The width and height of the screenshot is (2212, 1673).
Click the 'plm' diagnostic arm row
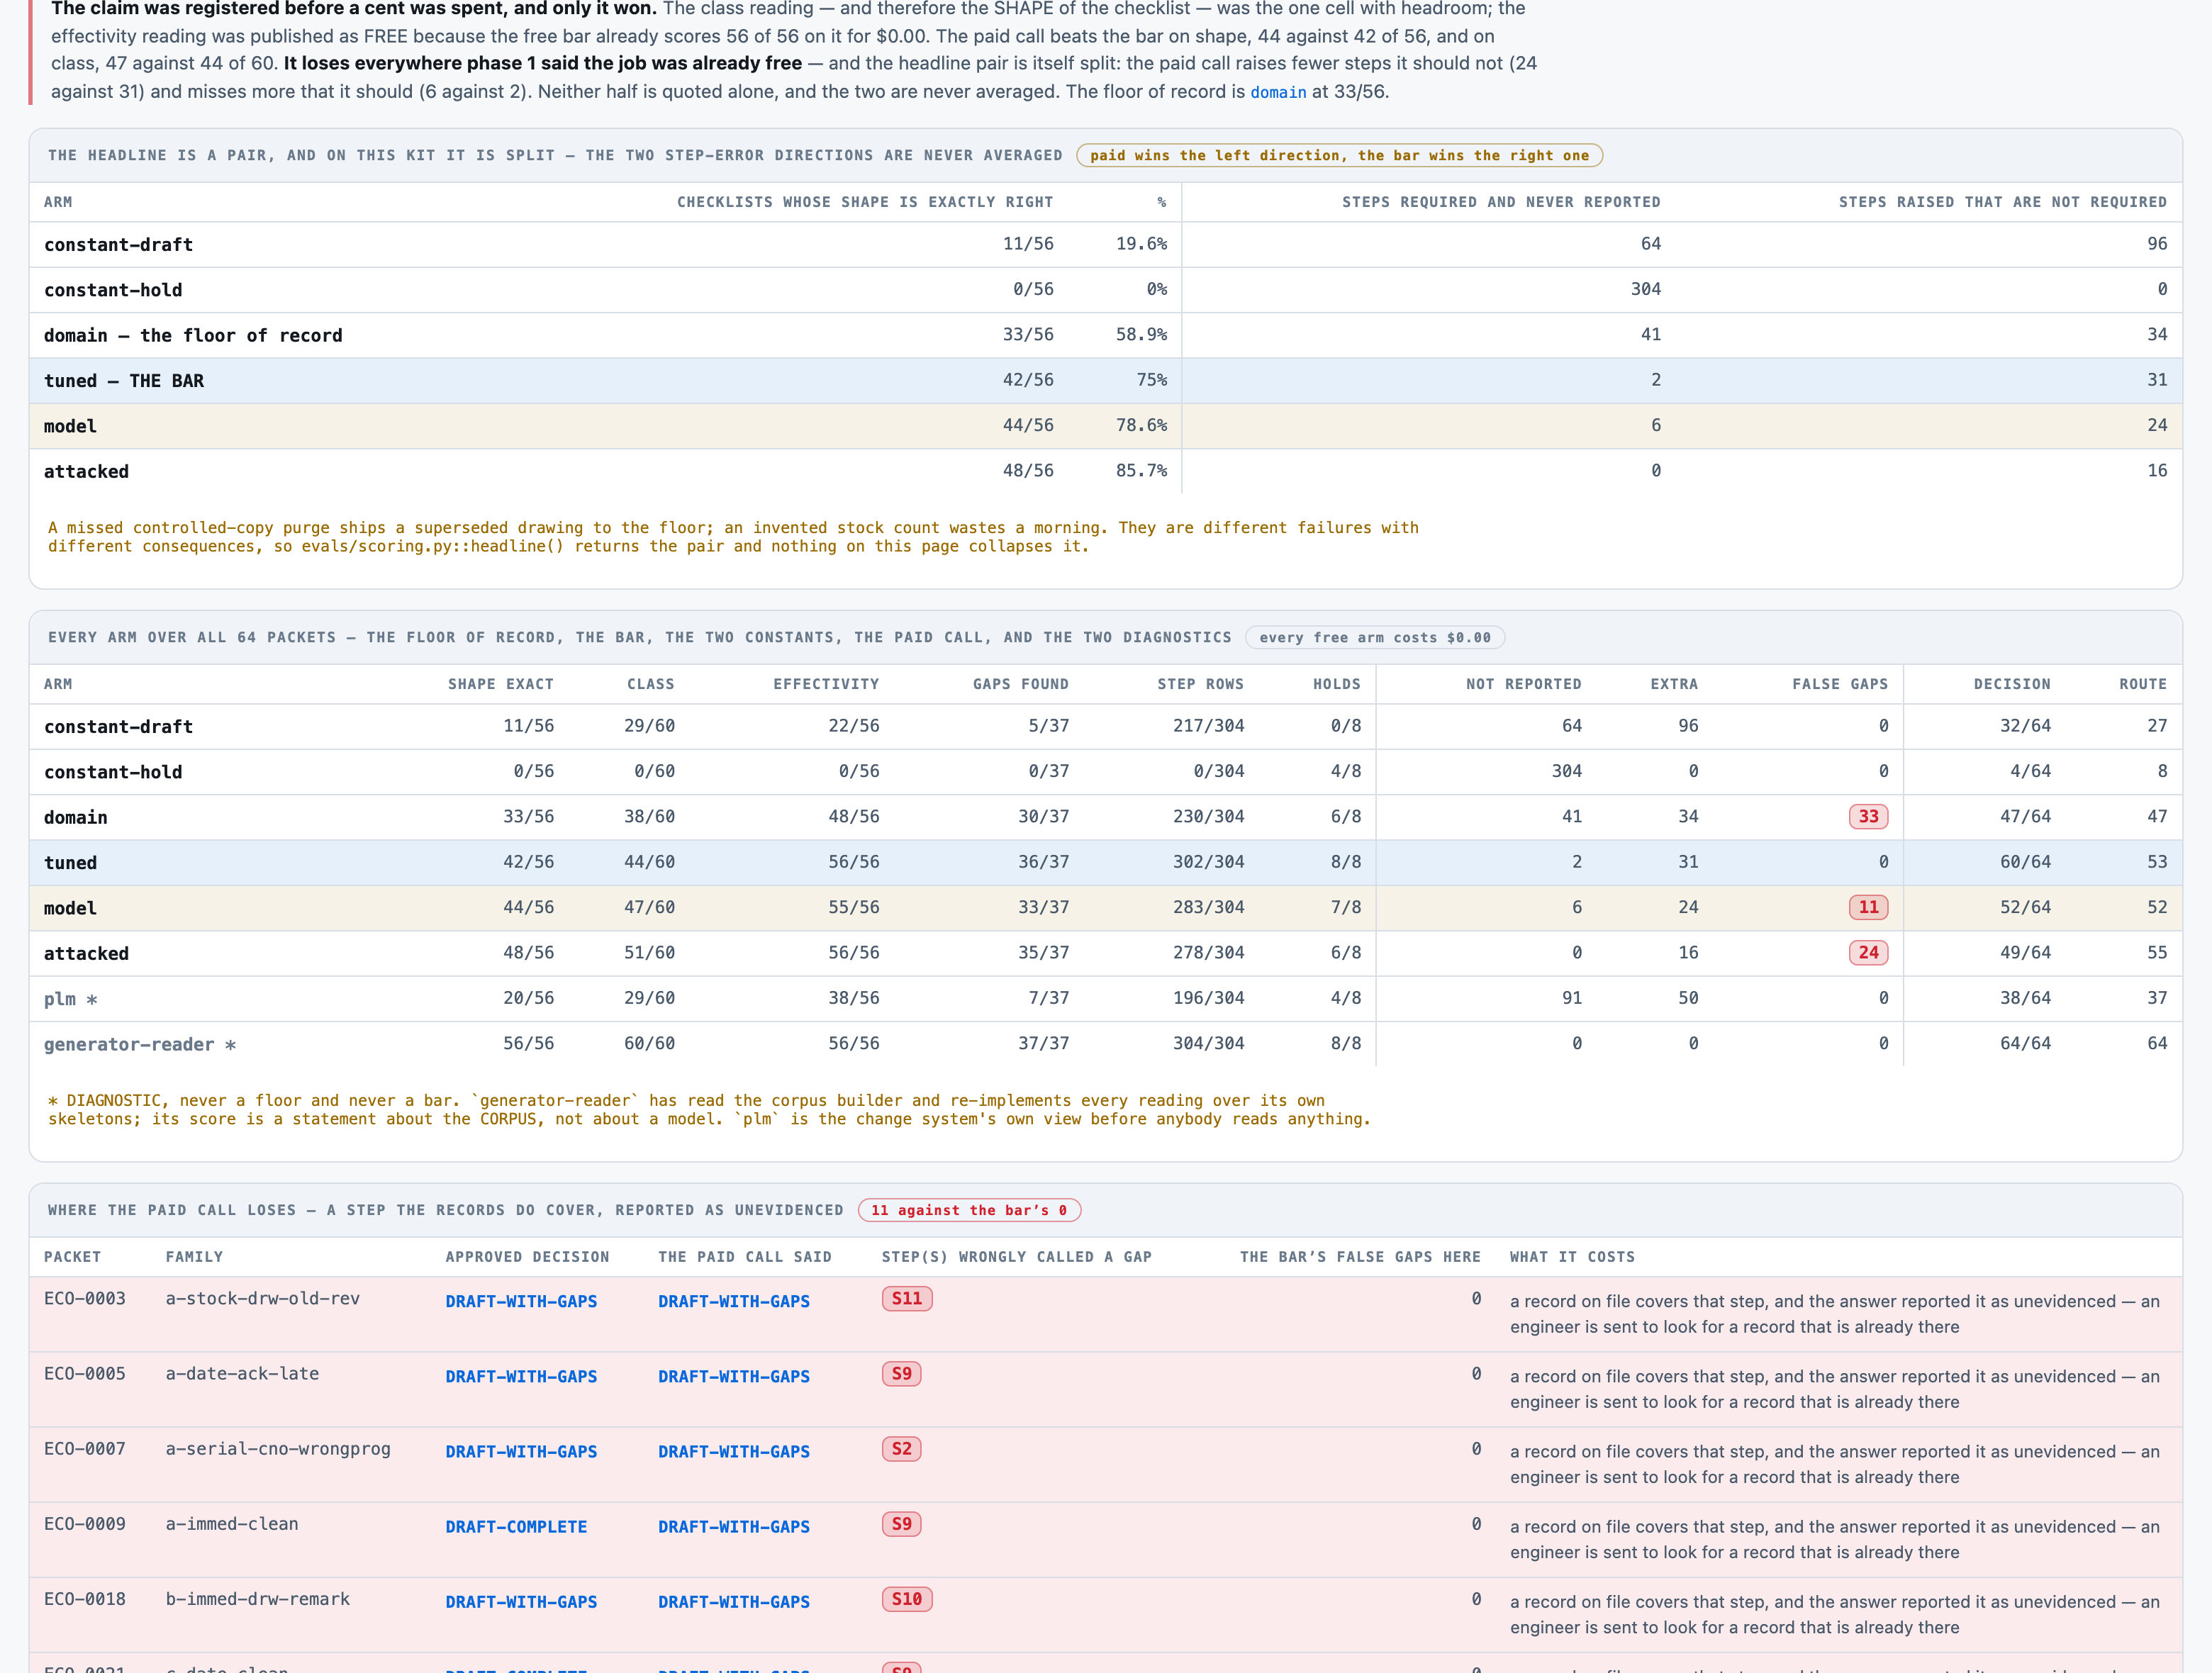1105,999
